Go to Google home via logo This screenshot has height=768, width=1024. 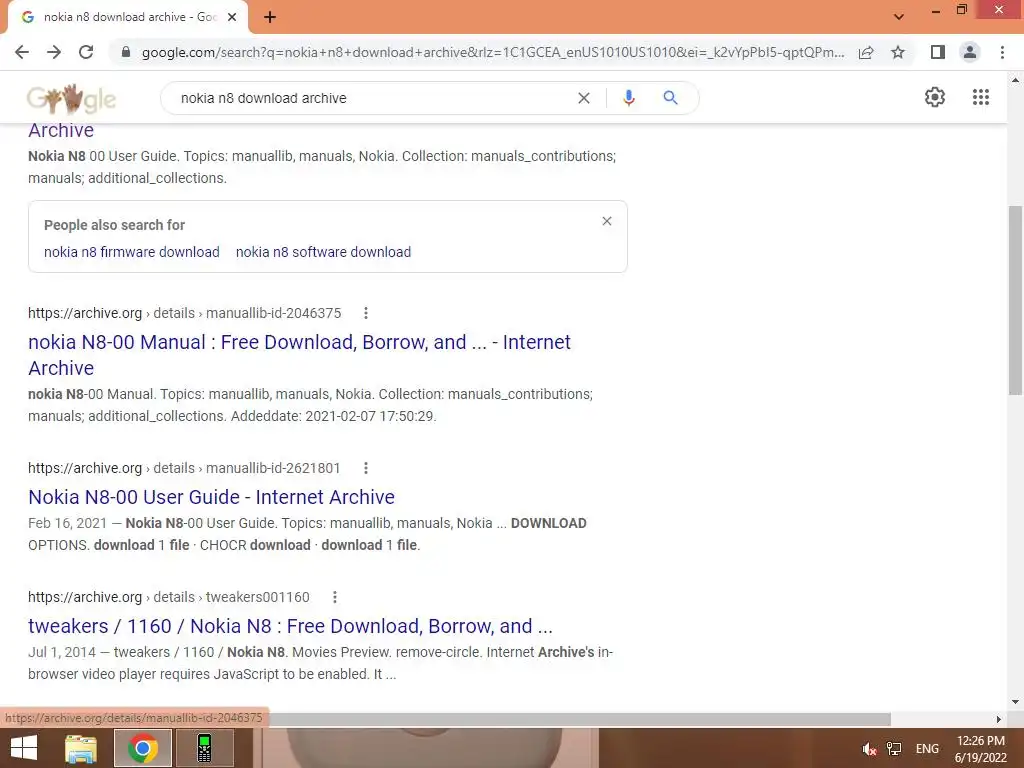point(71,99)
